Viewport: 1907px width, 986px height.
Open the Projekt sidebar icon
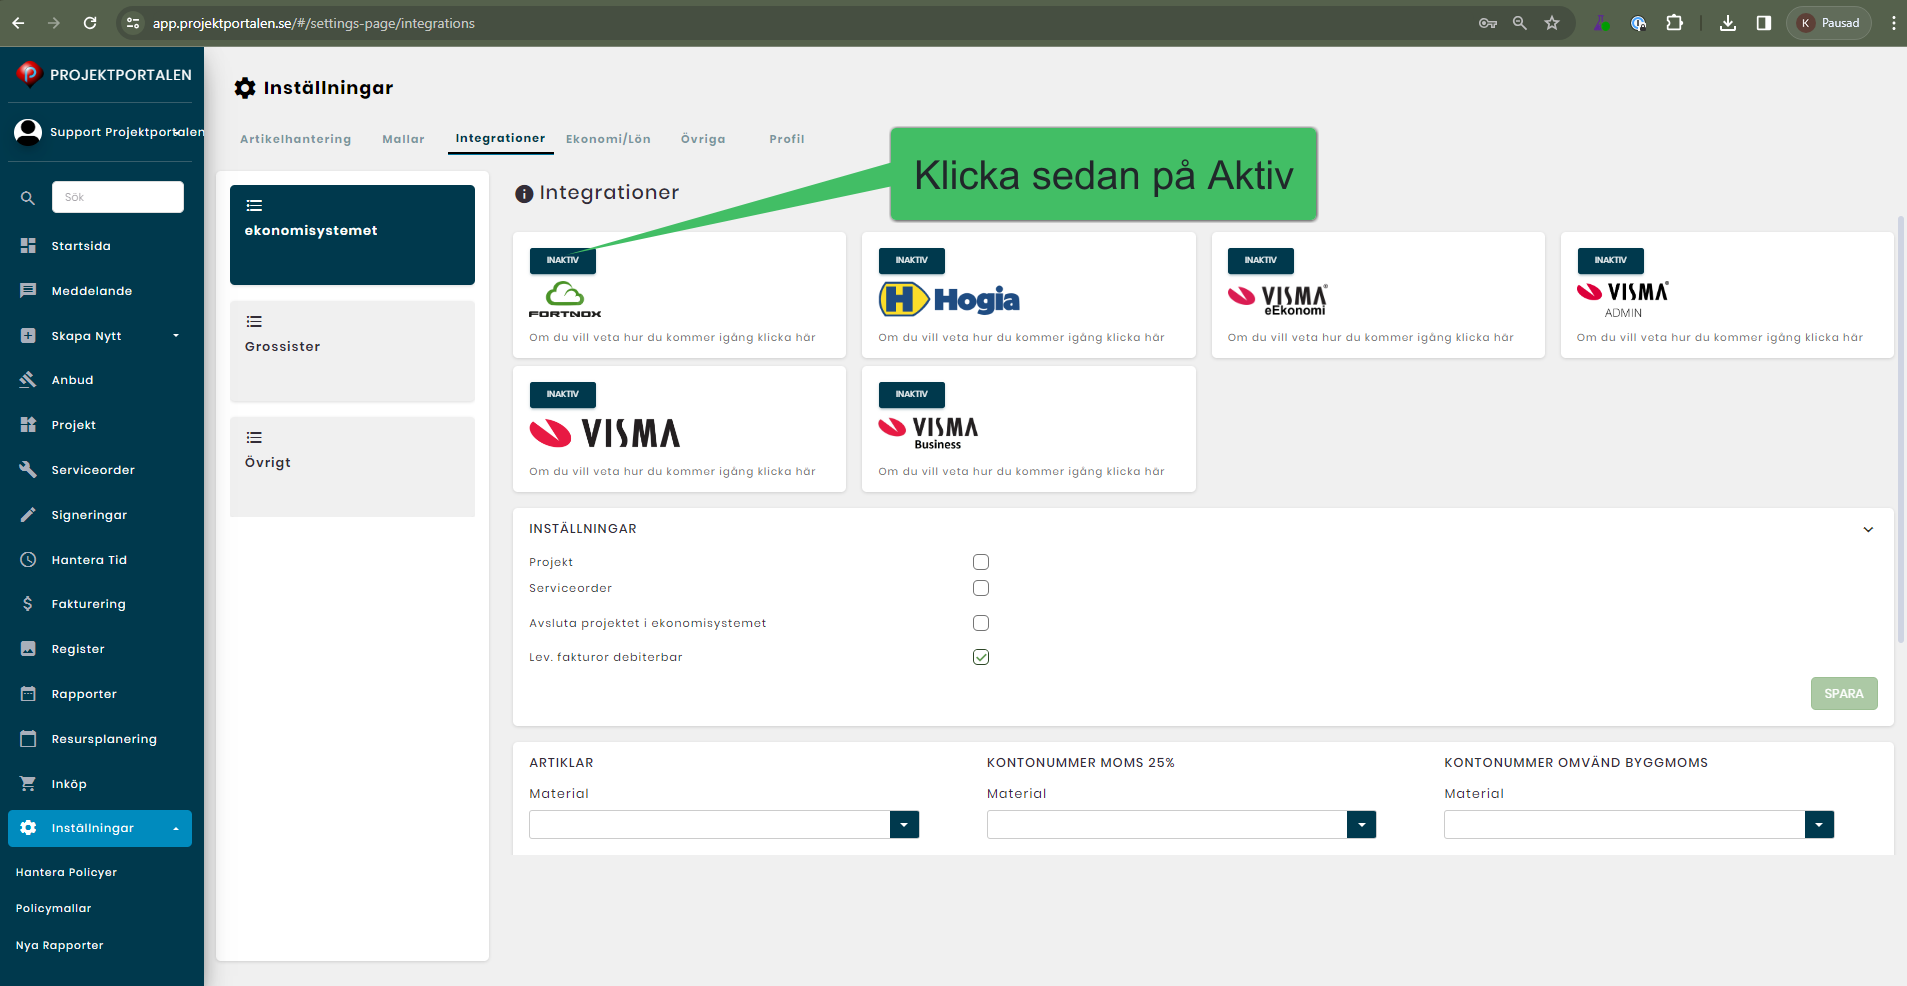28,425
